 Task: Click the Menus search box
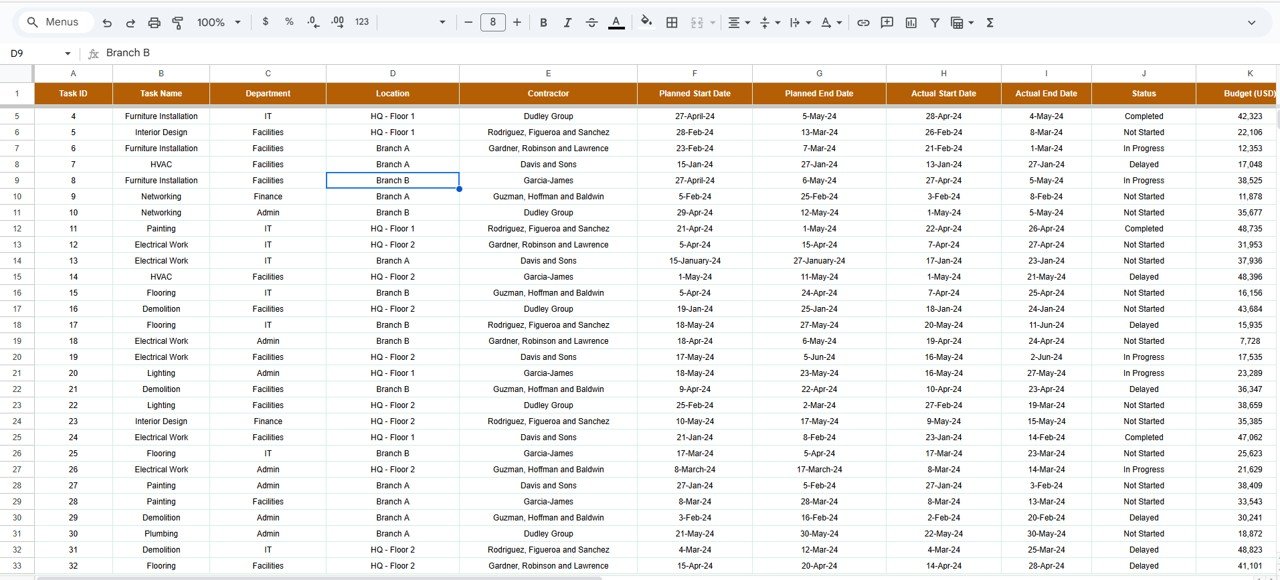56,22
